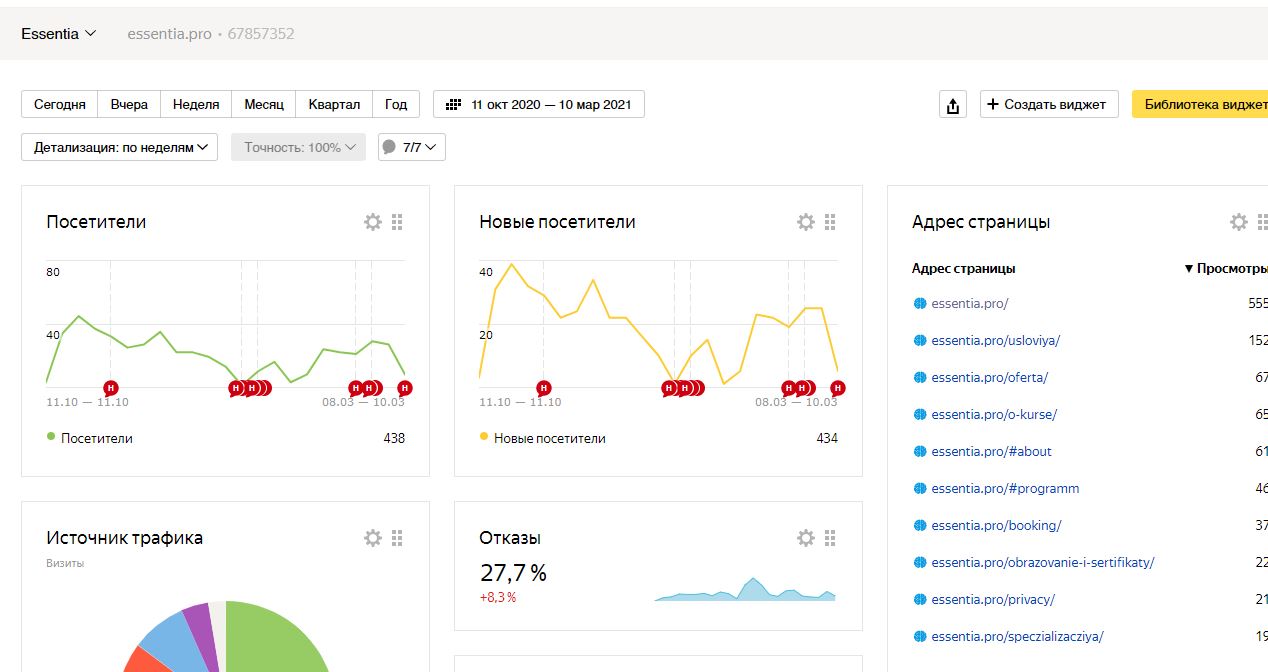Screen dimensions: 1268x672
Task: Select the Месяц period tab
Action: (264, 104)
